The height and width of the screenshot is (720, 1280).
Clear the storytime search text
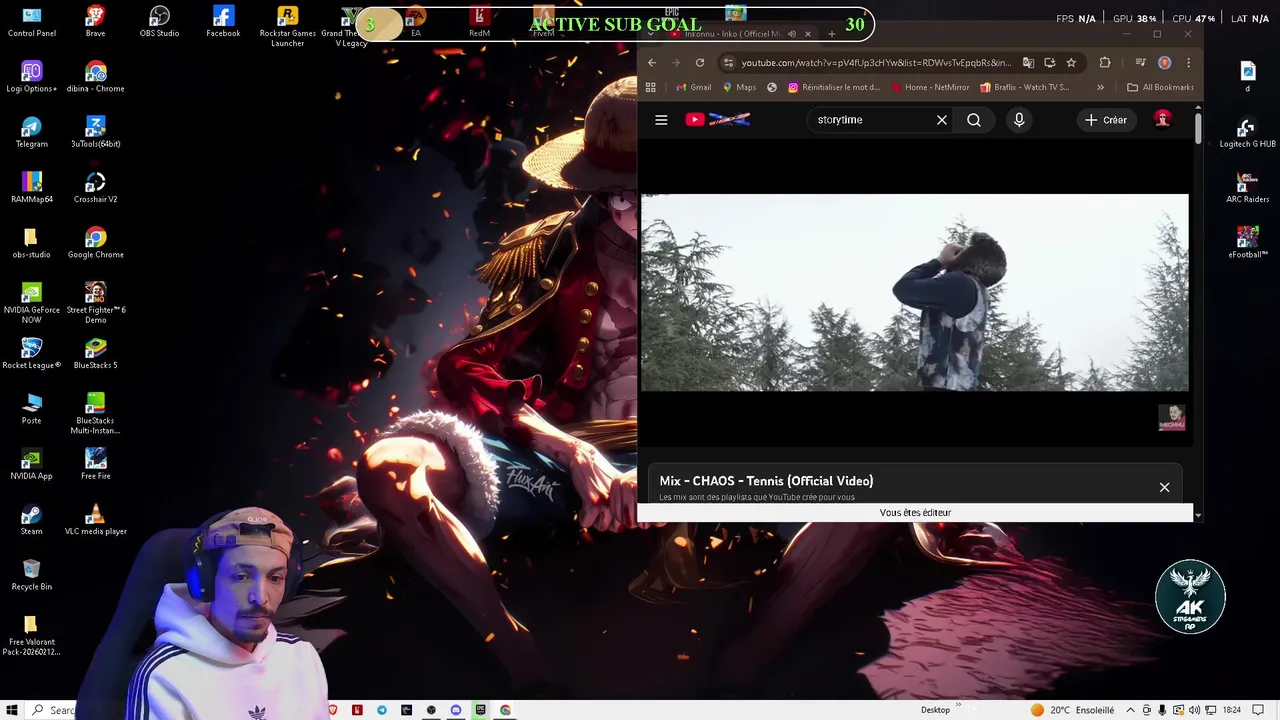[941, 120]
